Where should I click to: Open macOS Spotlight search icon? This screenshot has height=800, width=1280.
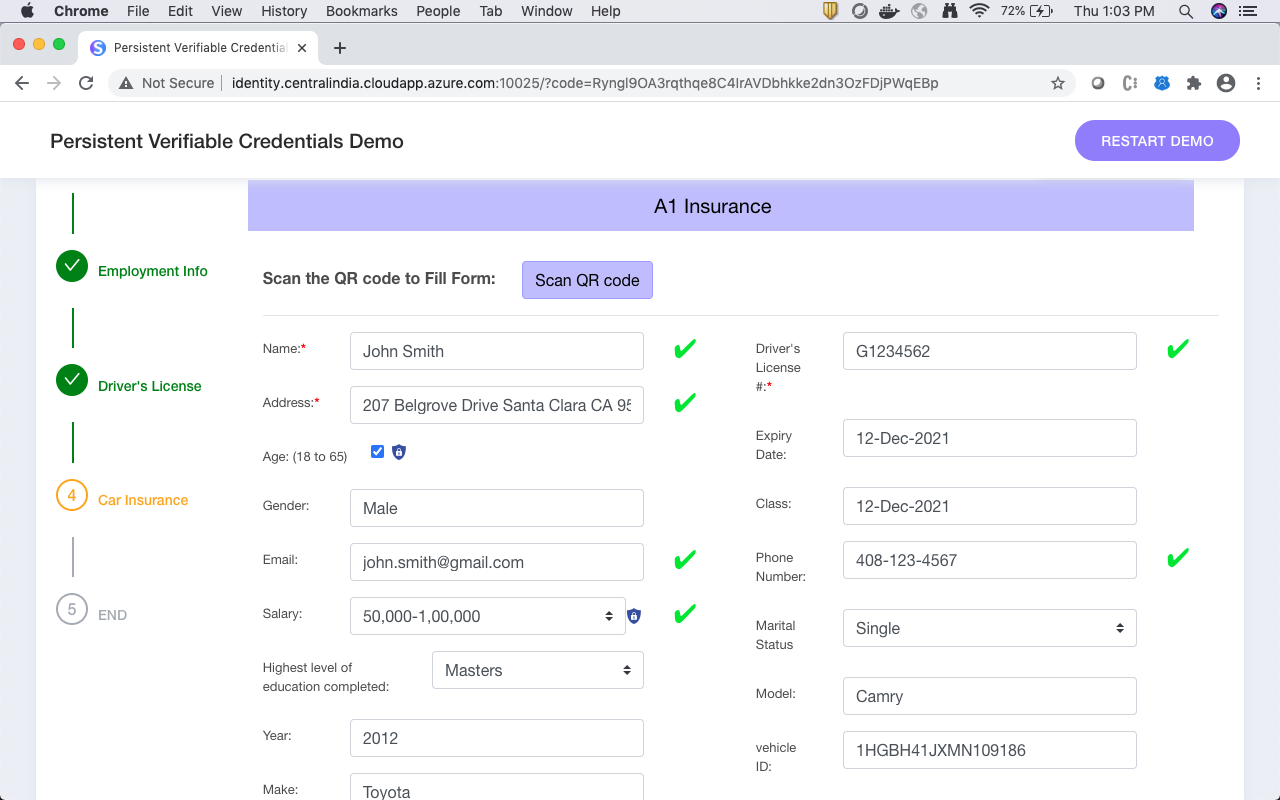(1186, 11)
